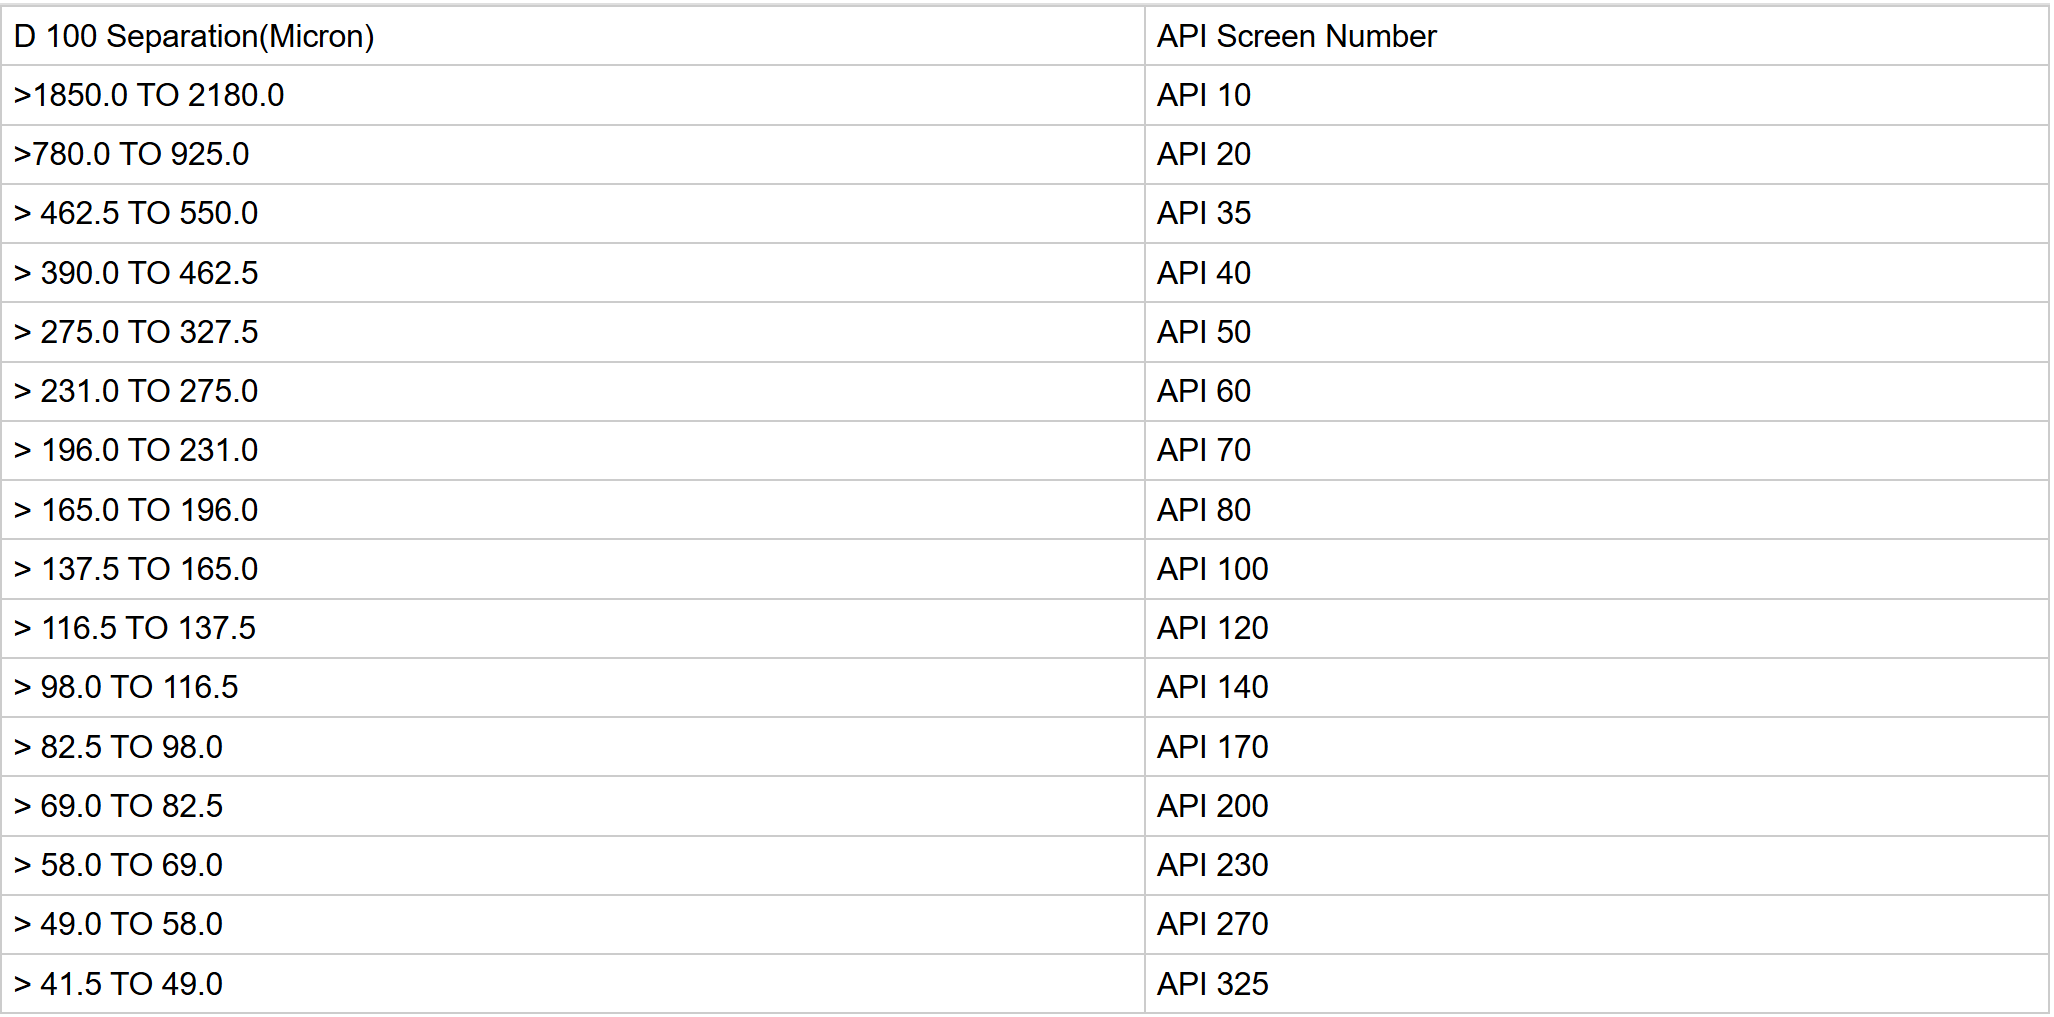The height and width of the screenshot is (1017, 2054).
Task: Click the 'API Screen Number' column header
Action: 1296,37
